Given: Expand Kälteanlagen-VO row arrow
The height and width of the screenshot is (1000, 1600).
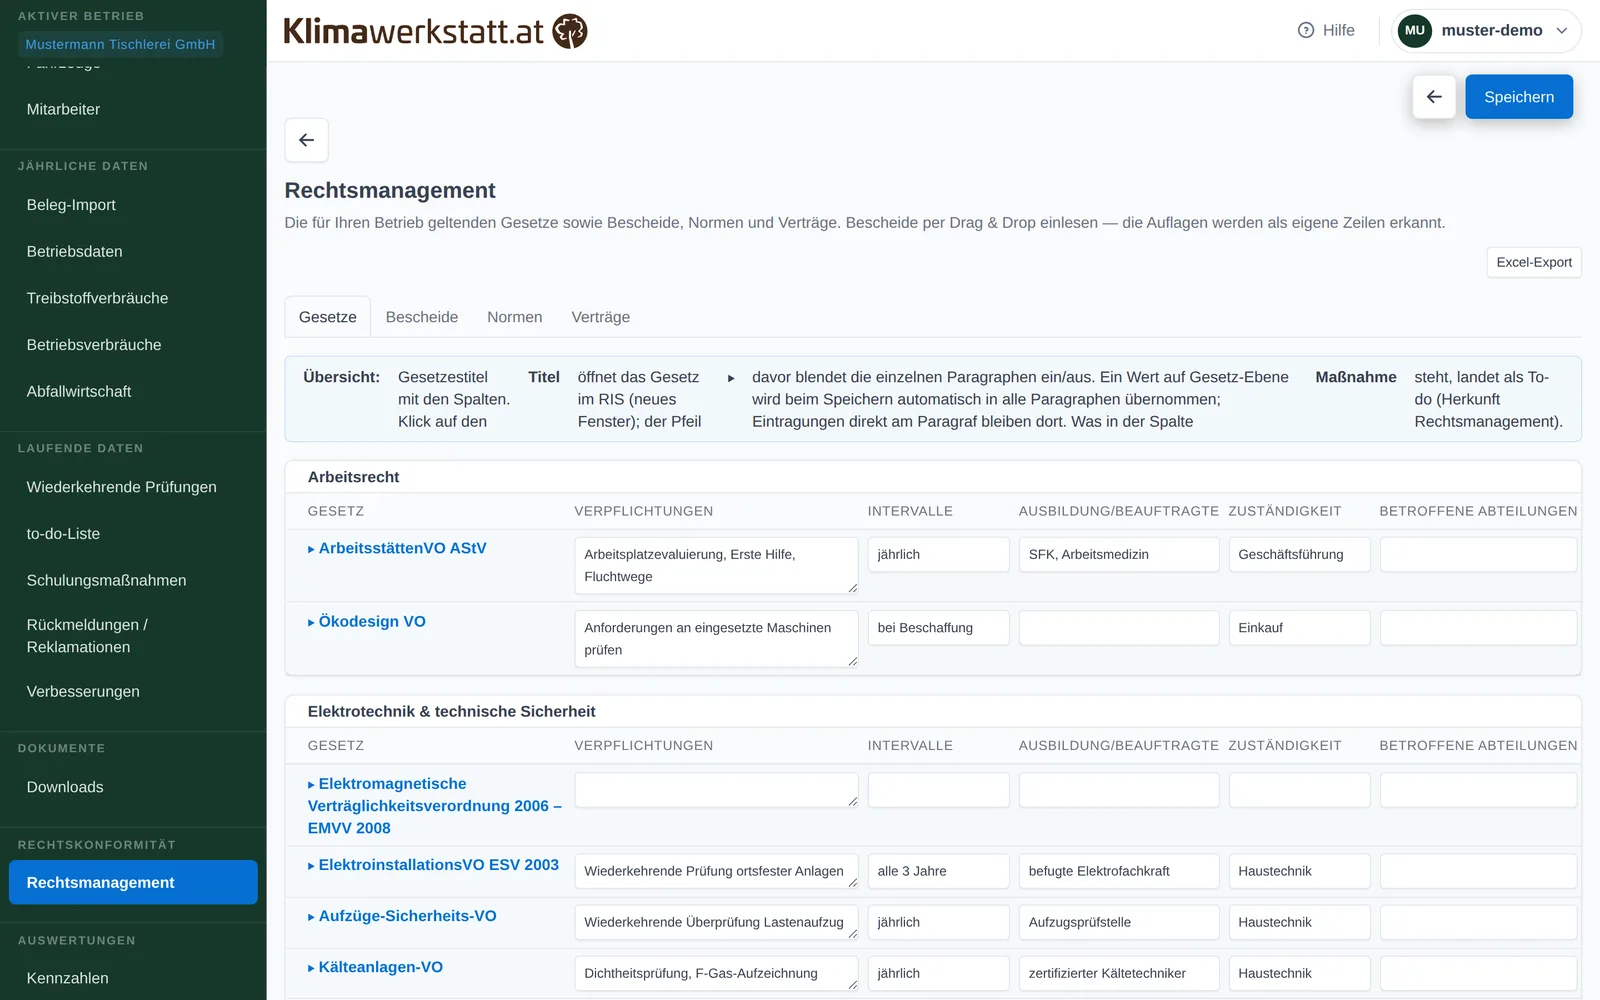Looking at the screenshot, I should [311, 968].
